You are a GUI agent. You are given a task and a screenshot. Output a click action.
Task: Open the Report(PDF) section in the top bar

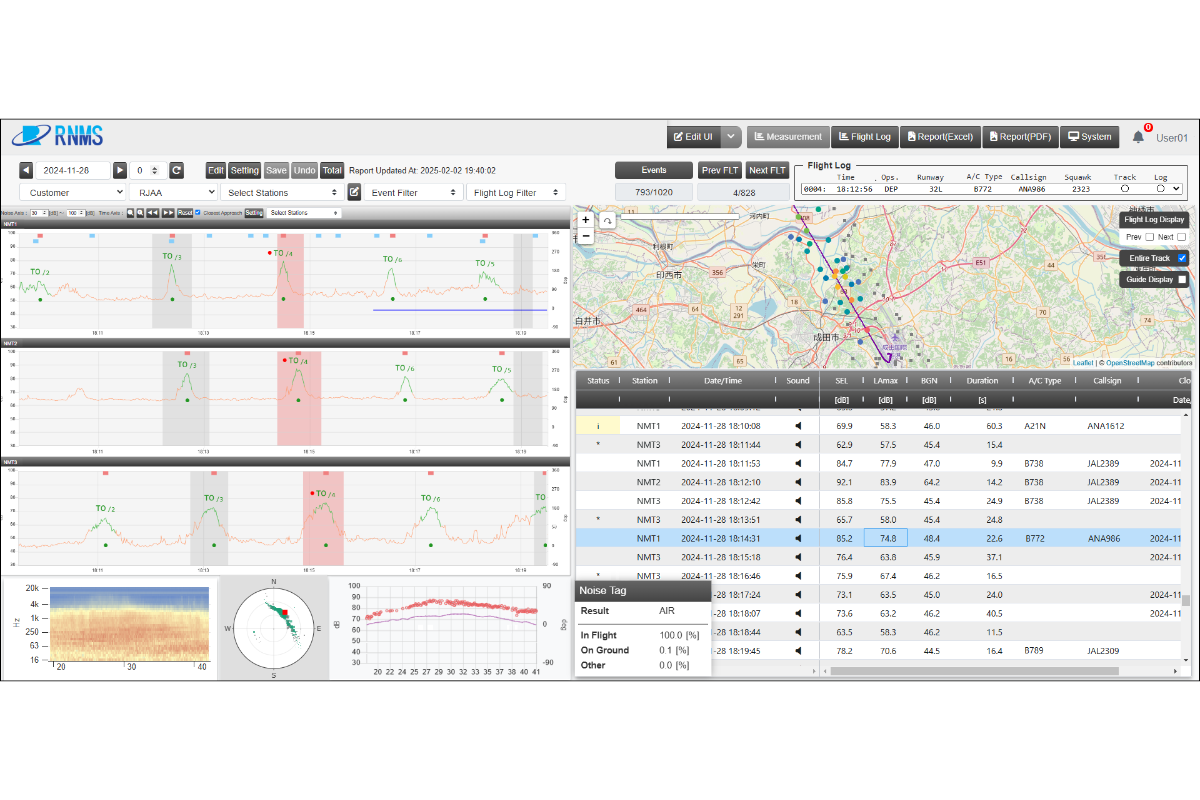[x=1020, y=136]
